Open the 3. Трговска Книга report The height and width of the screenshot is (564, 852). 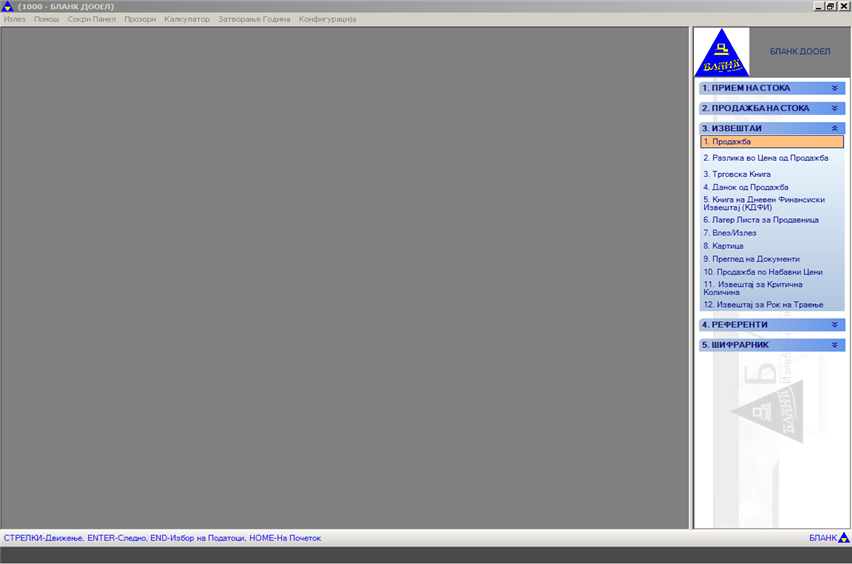tap(736, 174)
